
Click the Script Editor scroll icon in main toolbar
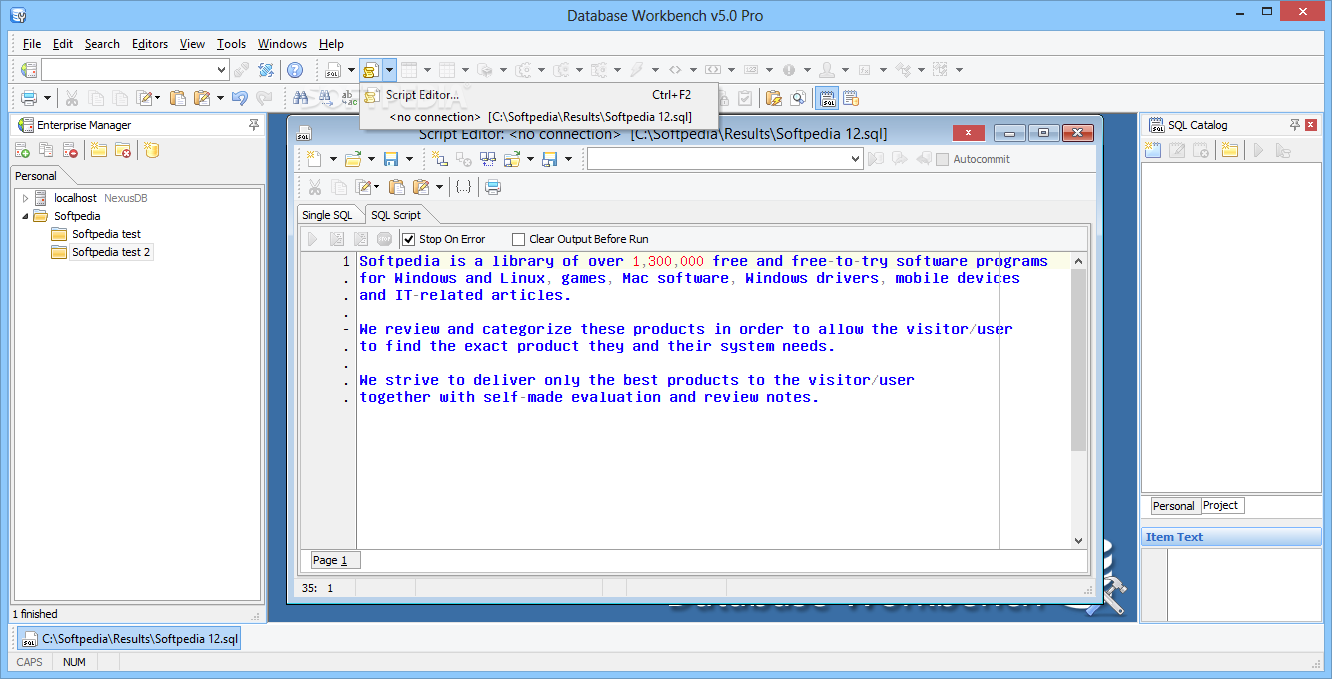click(x=371, y=70)
